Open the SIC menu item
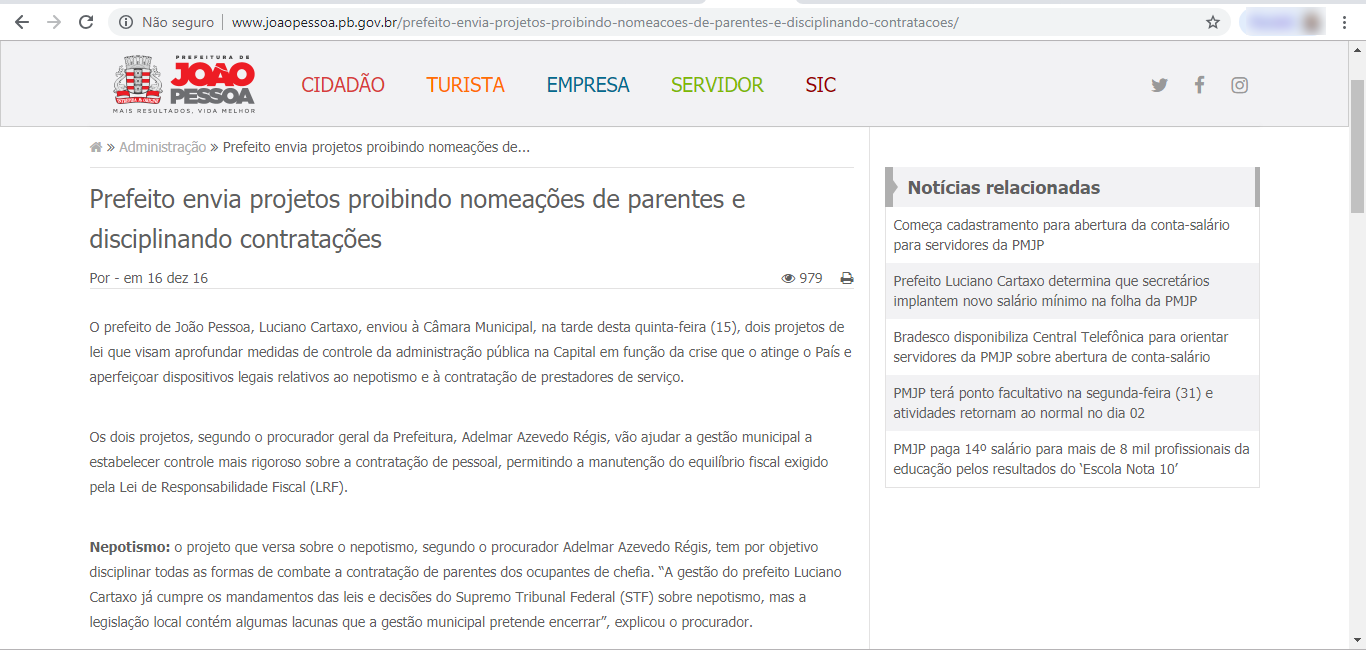This screenshot has height=654, width=1366. (x=820, y=85)
